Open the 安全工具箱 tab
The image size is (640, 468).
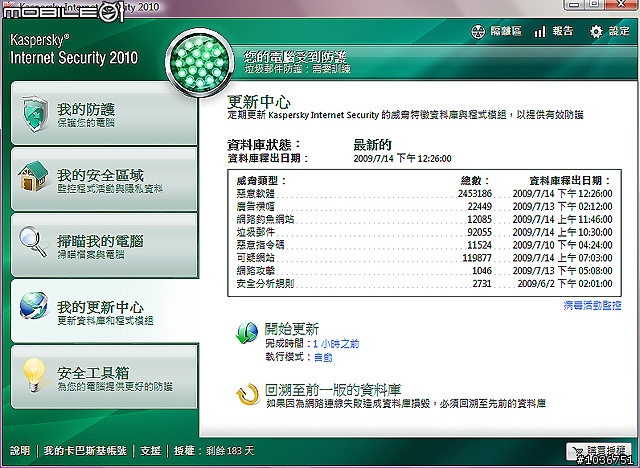pos(104,377)
